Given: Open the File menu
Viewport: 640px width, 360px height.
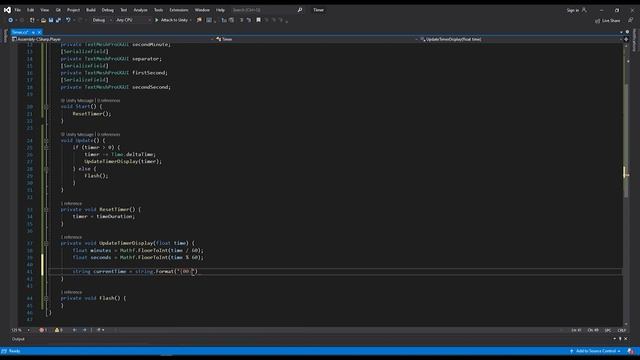Looking at the screenshot, I should click(18, 10).
